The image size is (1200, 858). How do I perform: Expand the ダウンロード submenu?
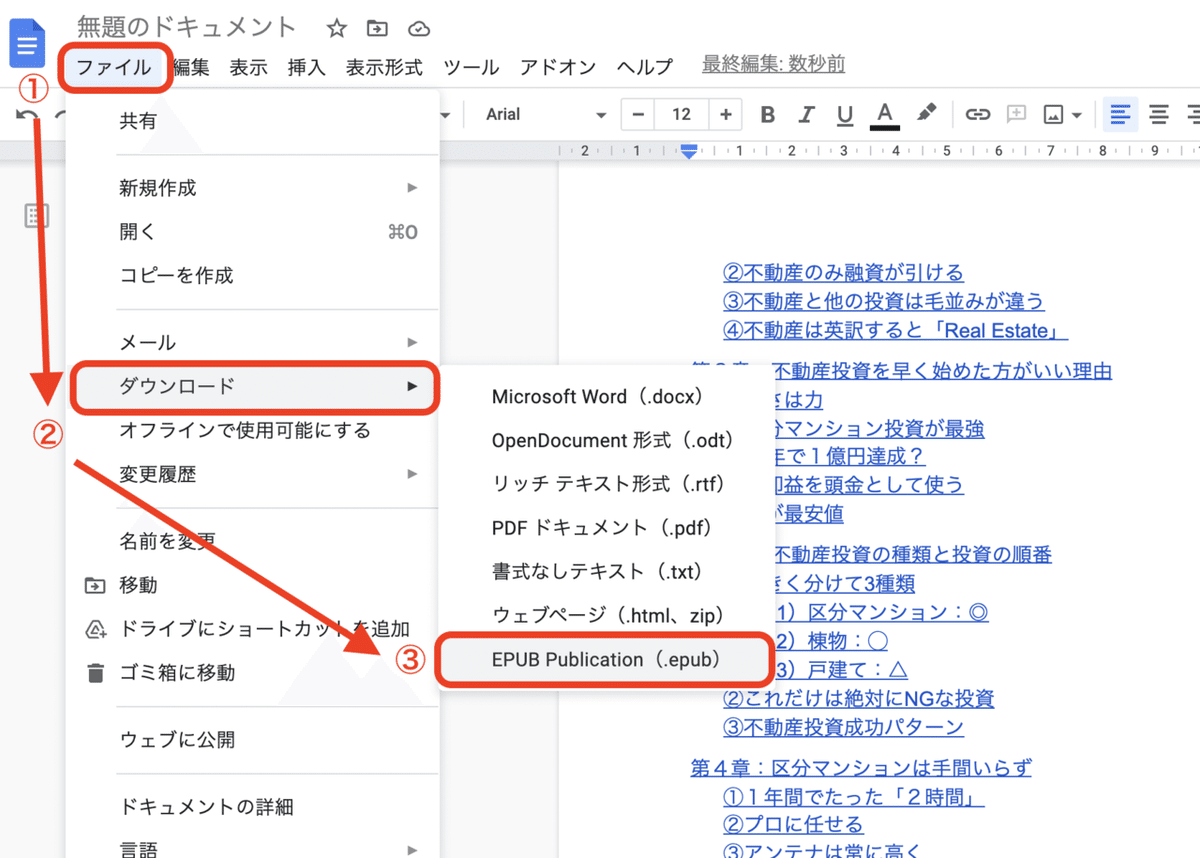(x=252, y=386)
